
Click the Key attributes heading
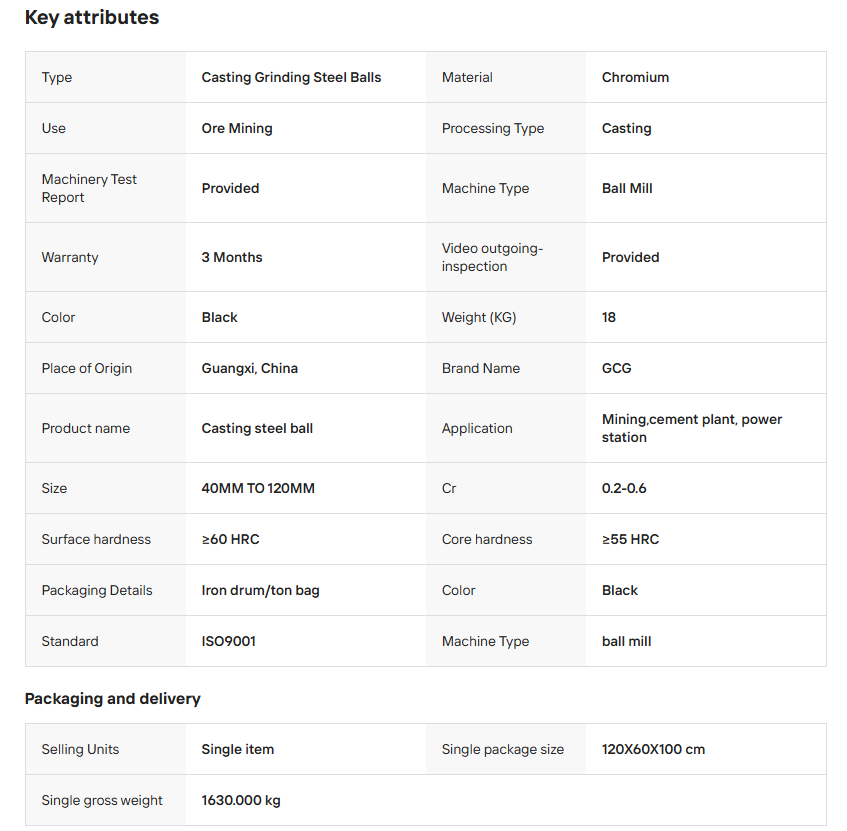pos(92,18)
